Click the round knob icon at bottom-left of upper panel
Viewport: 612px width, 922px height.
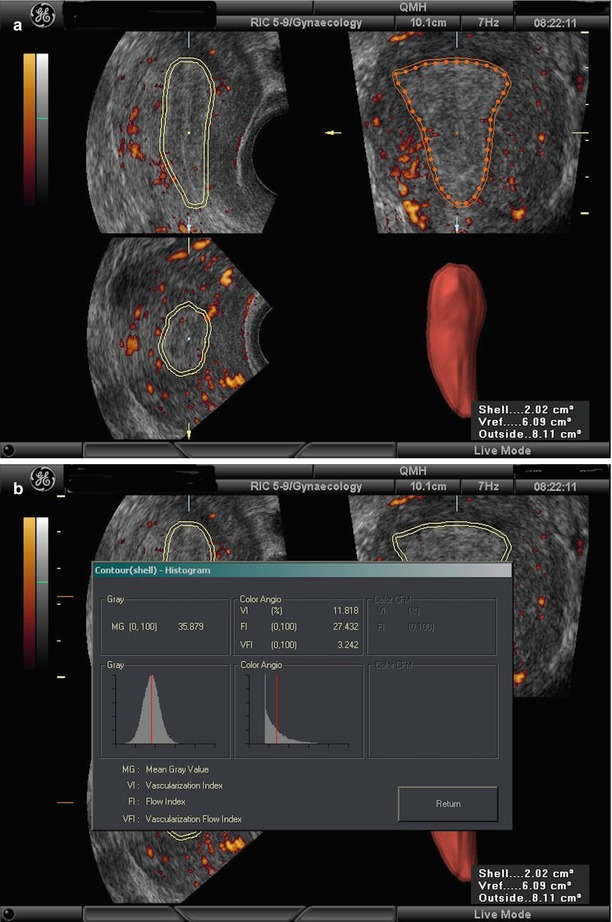click(x=9, y=450)
